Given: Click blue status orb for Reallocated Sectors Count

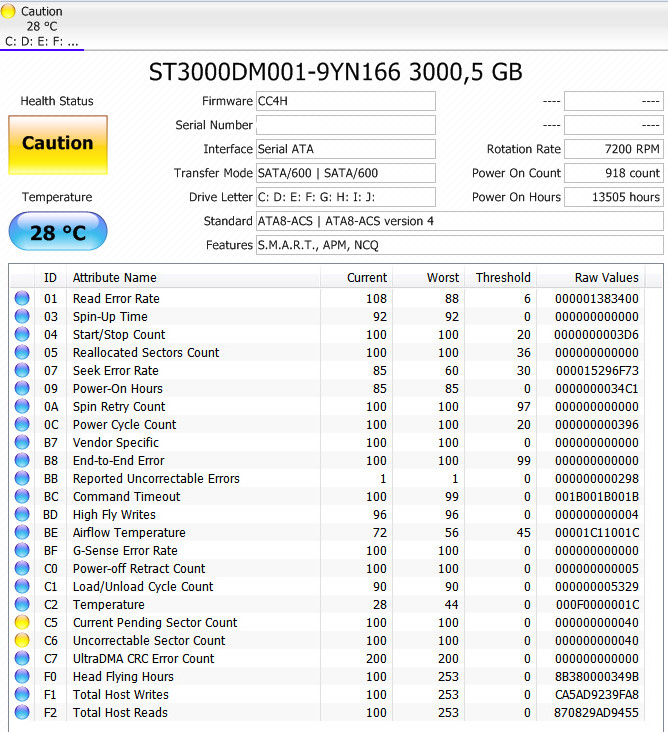Looking at the screenshot, I should click(22, 352).
